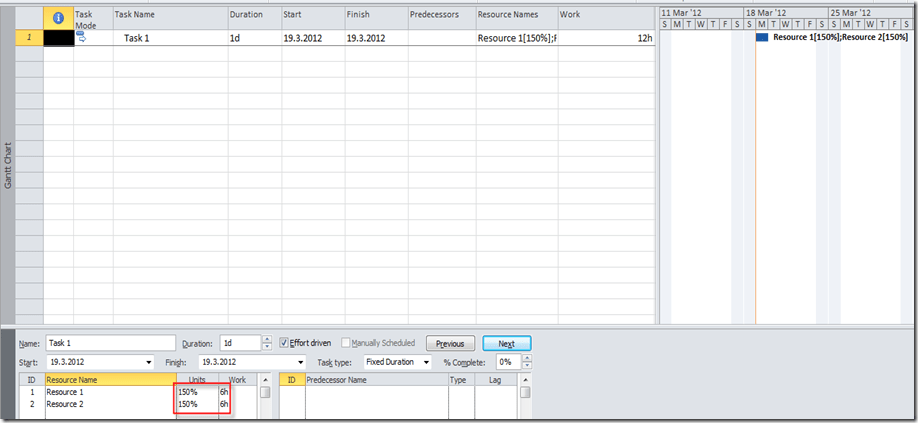This screenshot has width=918, height=423.
Task: Click the Name input field
Action: [110, 343]
